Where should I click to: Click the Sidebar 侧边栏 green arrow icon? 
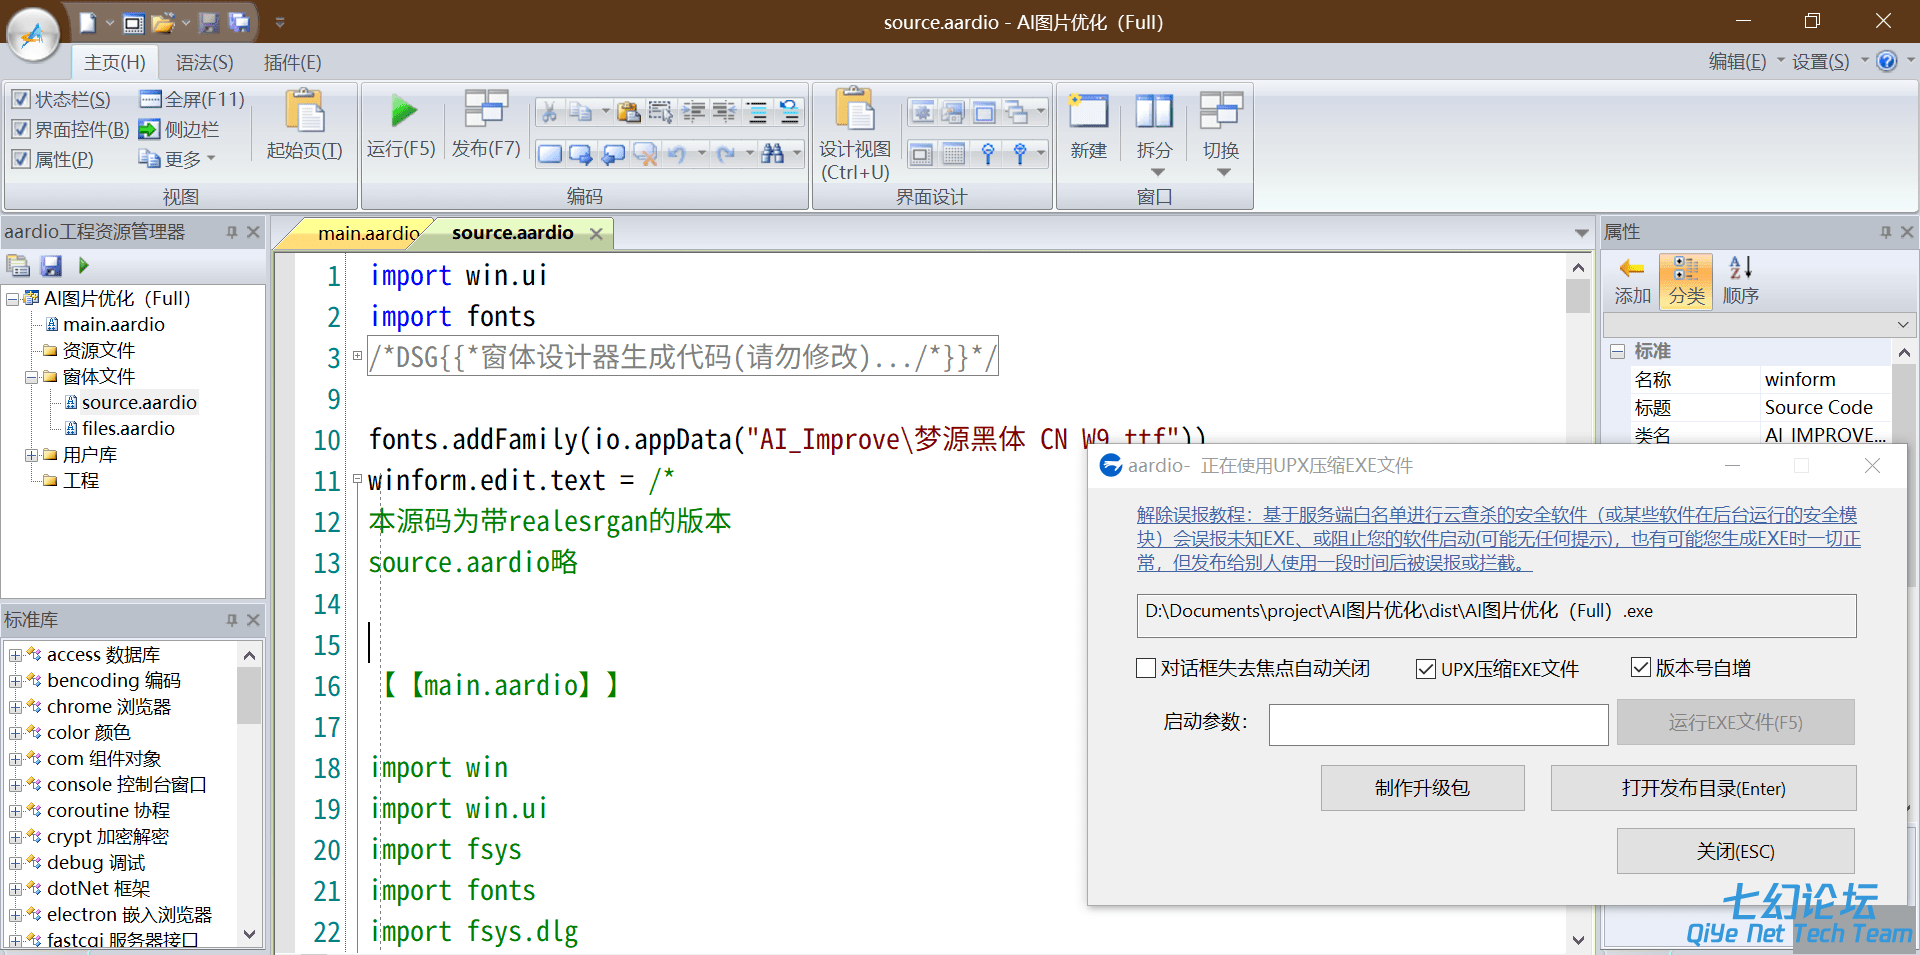(x=149, y=129)
